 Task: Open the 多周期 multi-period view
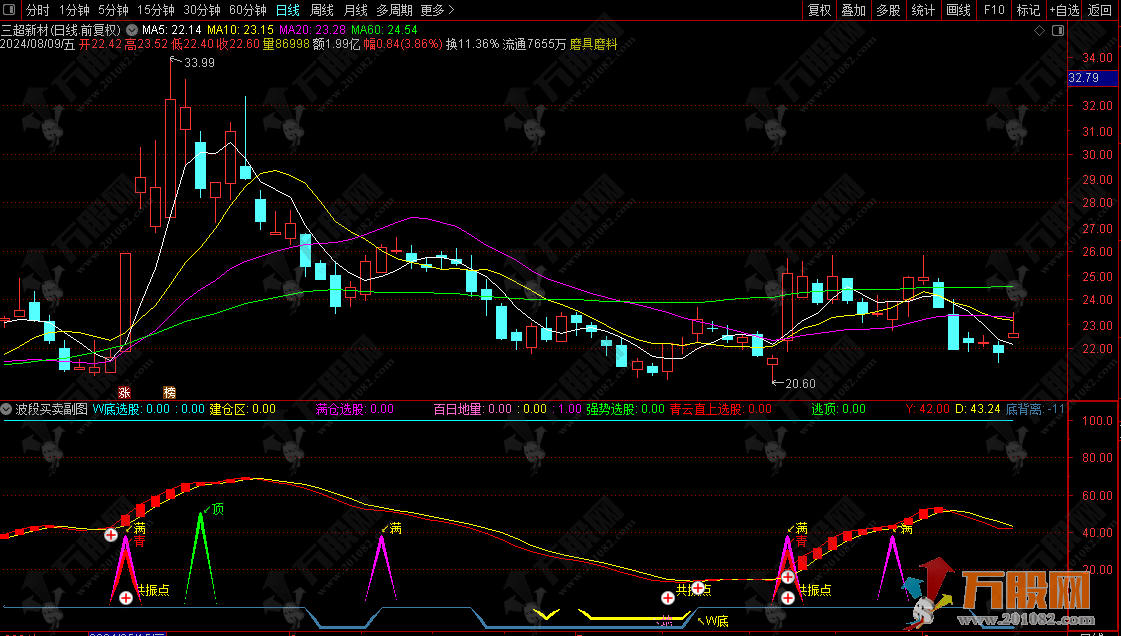pos(394,10)
